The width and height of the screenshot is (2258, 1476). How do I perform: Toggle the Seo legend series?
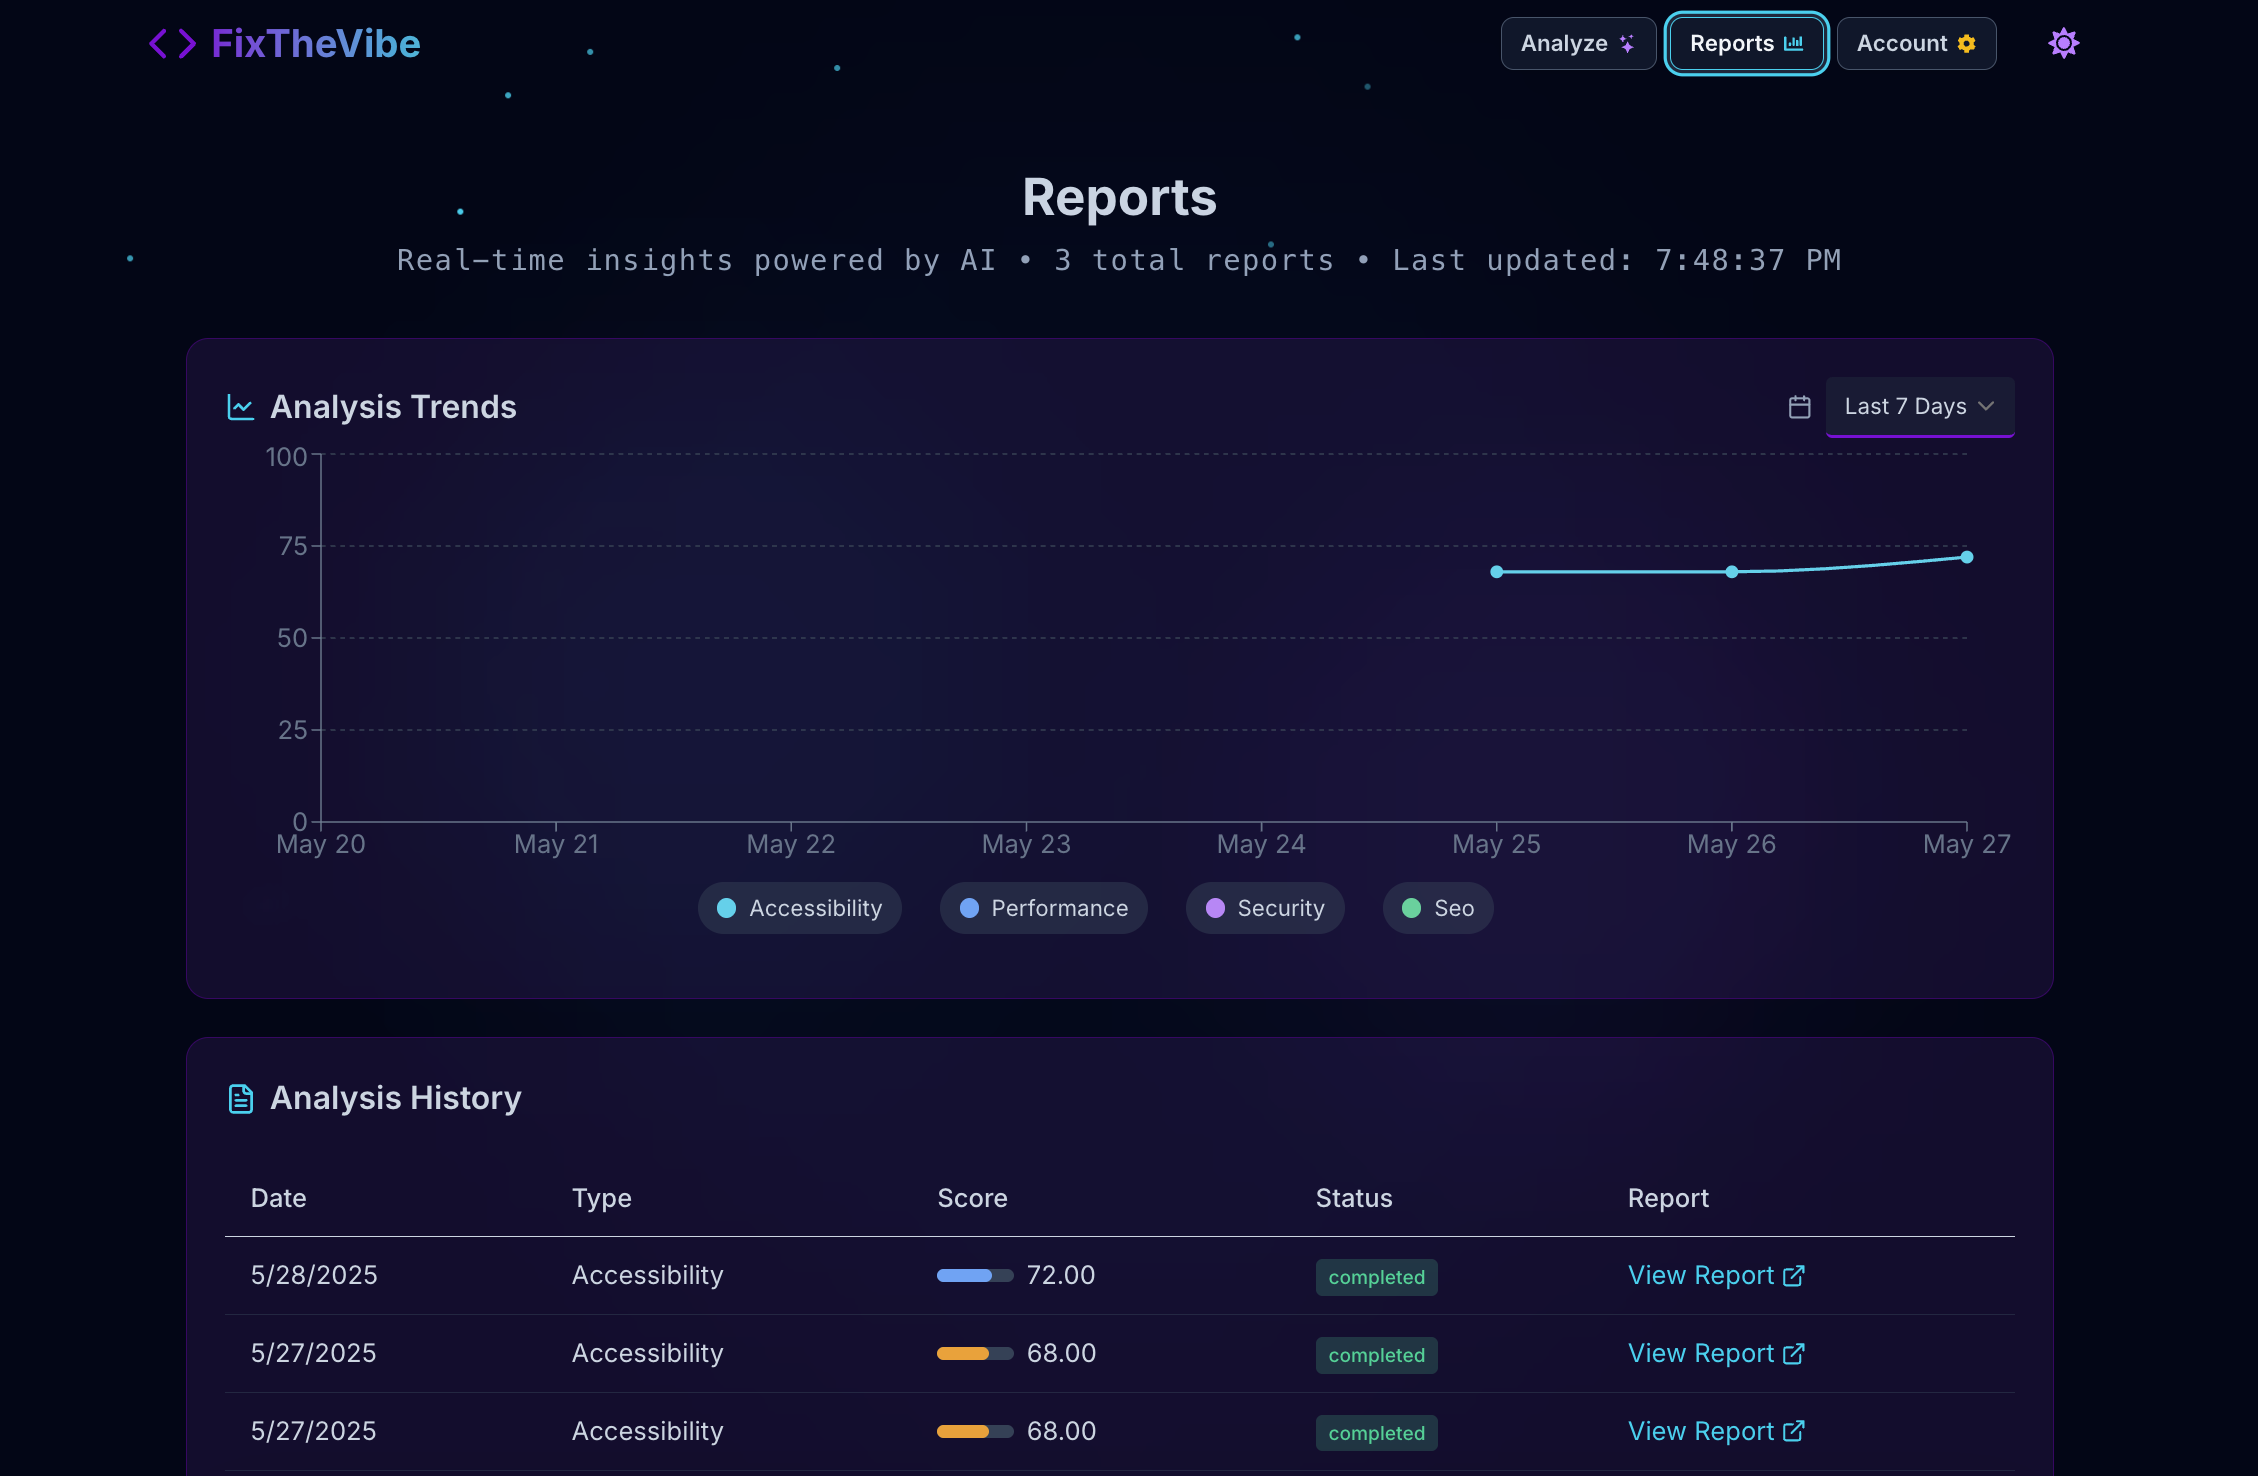point(1438,908)
